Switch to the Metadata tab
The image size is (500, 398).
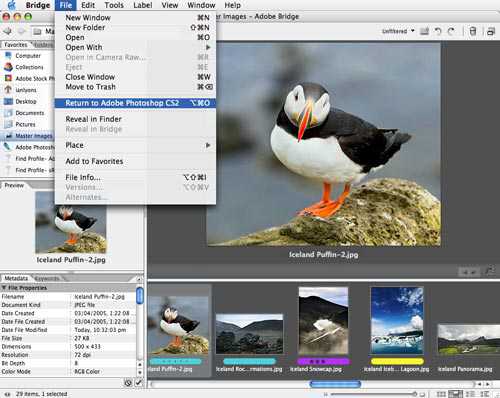click(x=16, y=278)
